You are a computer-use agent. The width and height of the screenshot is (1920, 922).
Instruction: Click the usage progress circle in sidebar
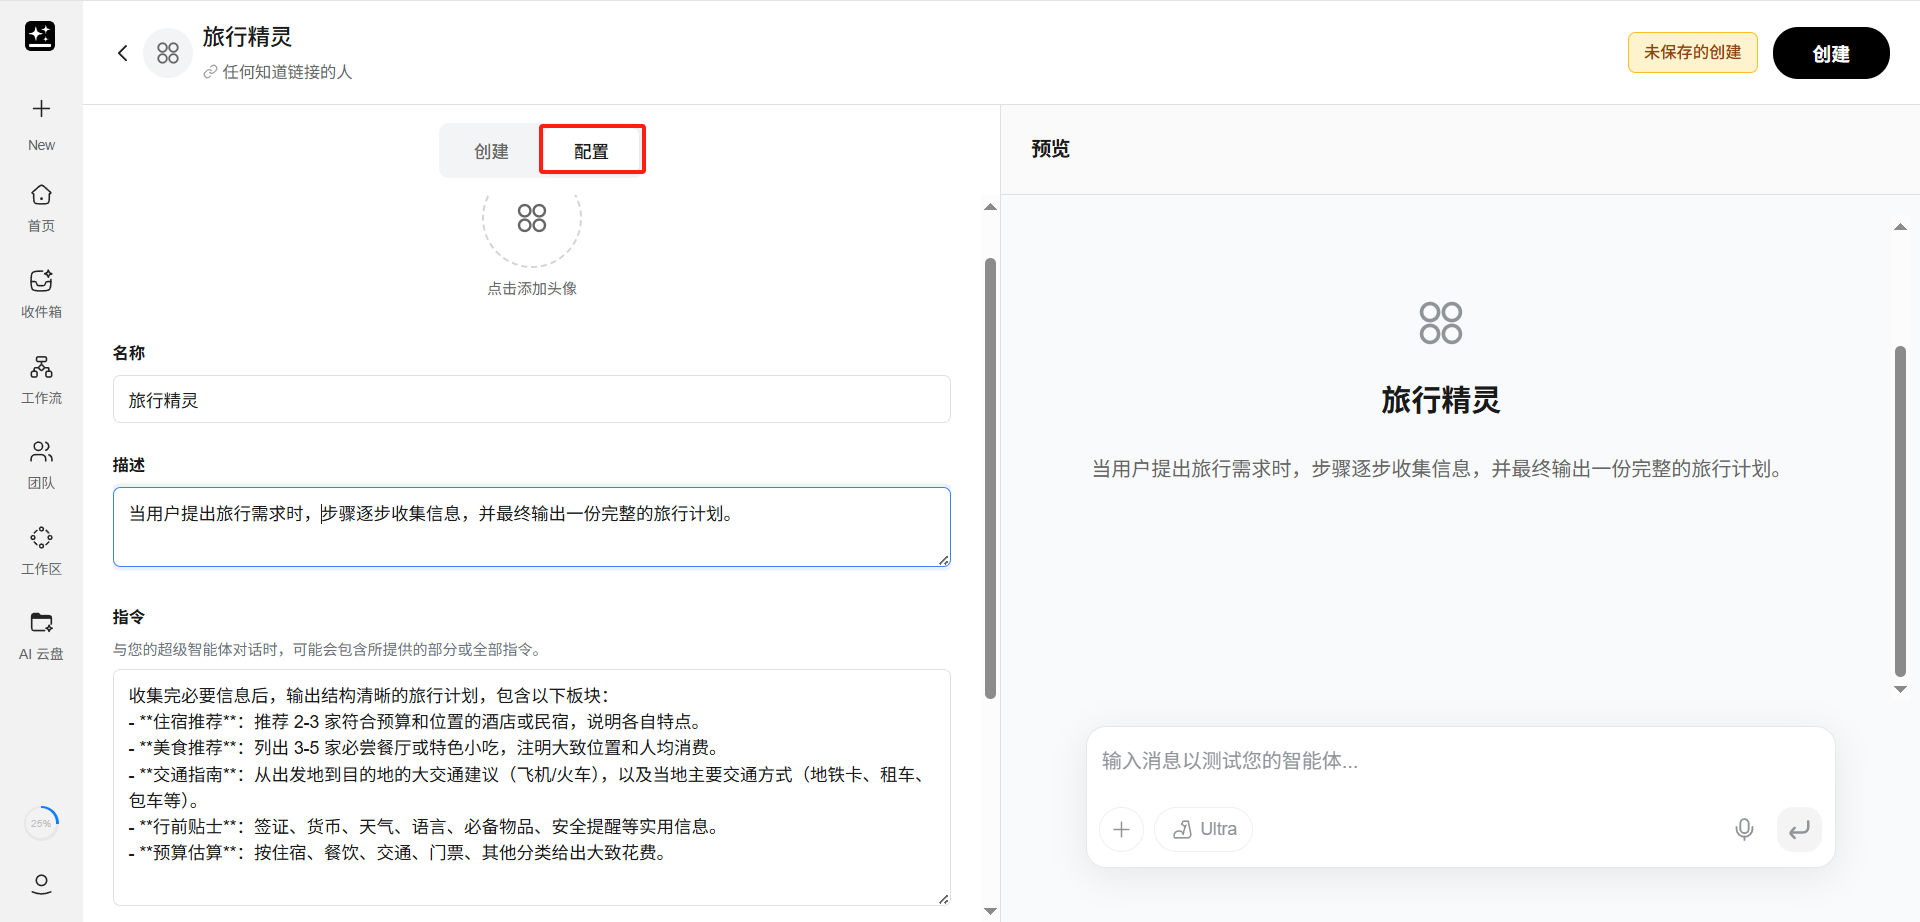pos(41,823)
